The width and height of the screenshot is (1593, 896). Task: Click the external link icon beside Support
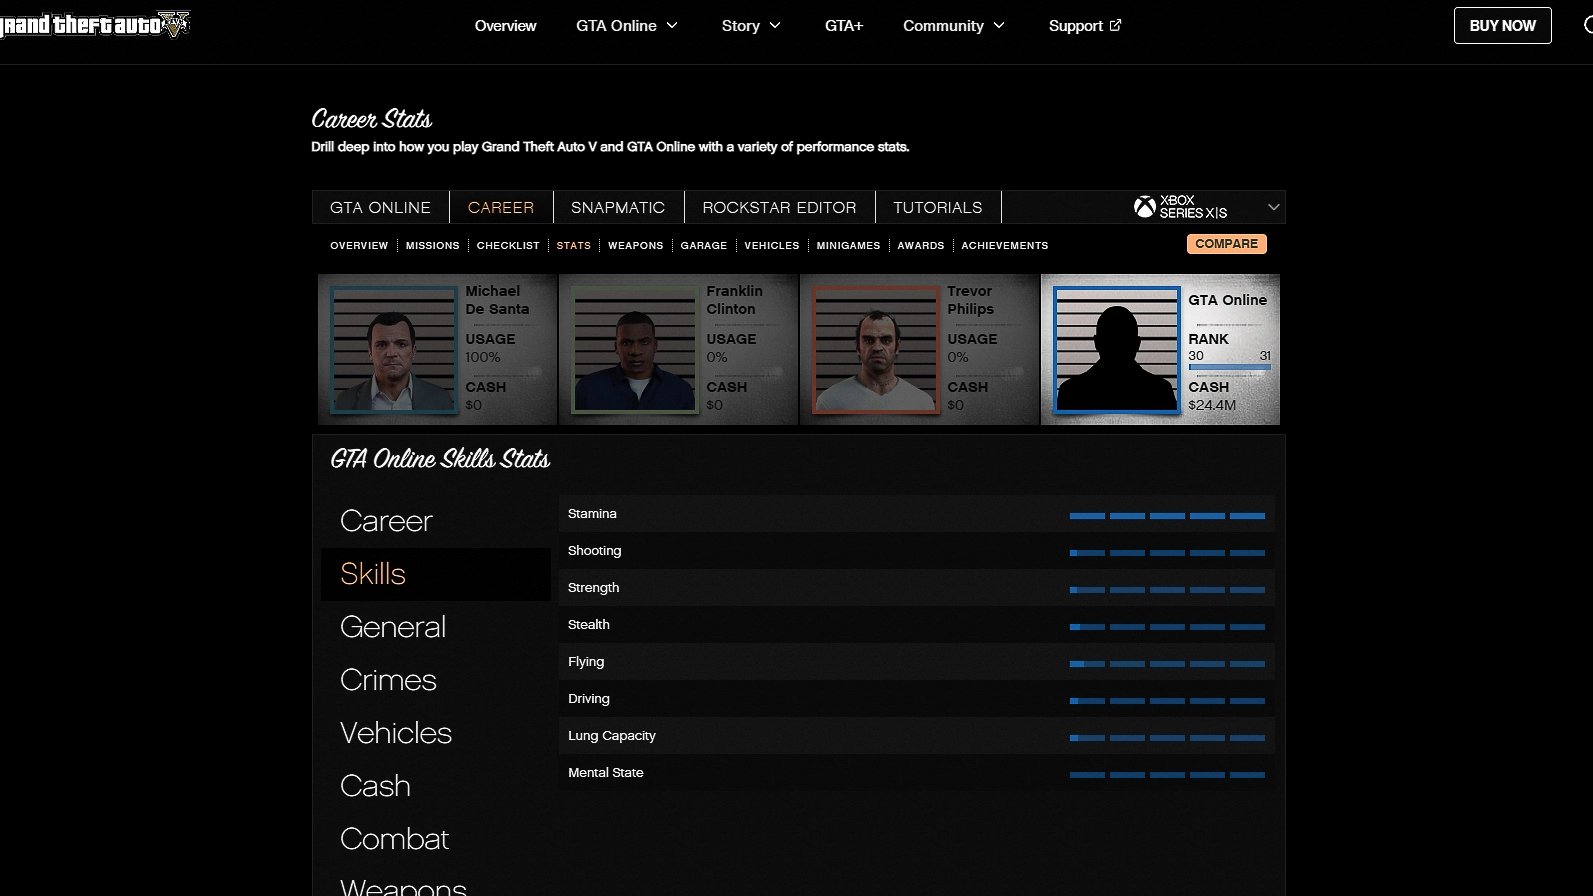pyautogui.click(x=1116, y=25)
